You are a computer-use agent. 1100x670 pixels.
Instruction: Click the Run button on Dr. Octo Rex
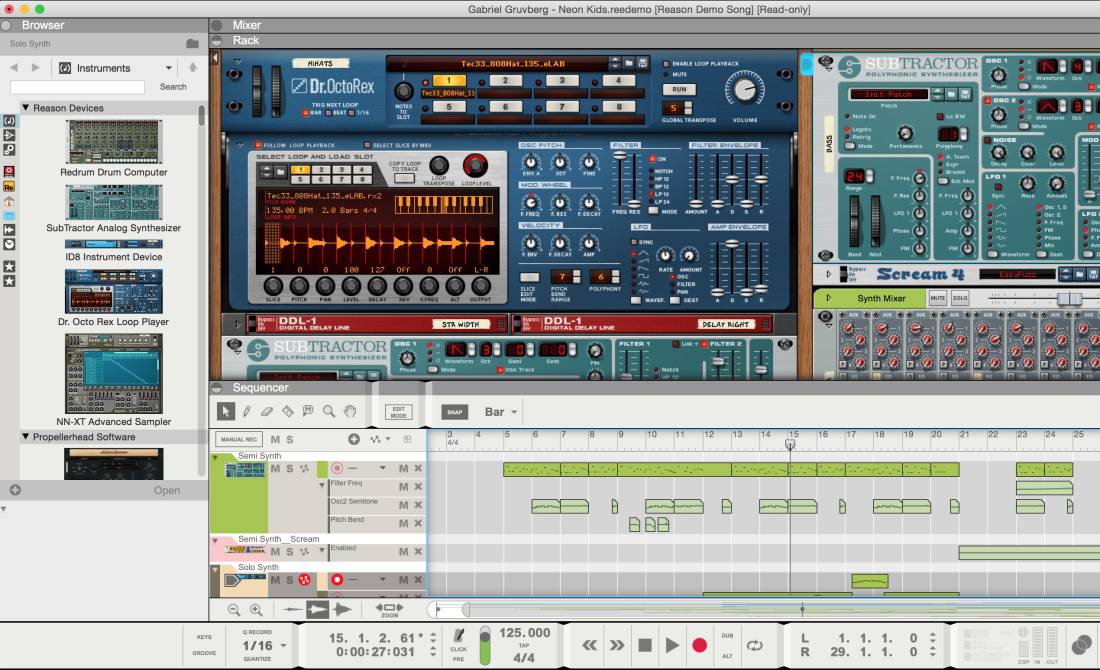click(679, 90)
